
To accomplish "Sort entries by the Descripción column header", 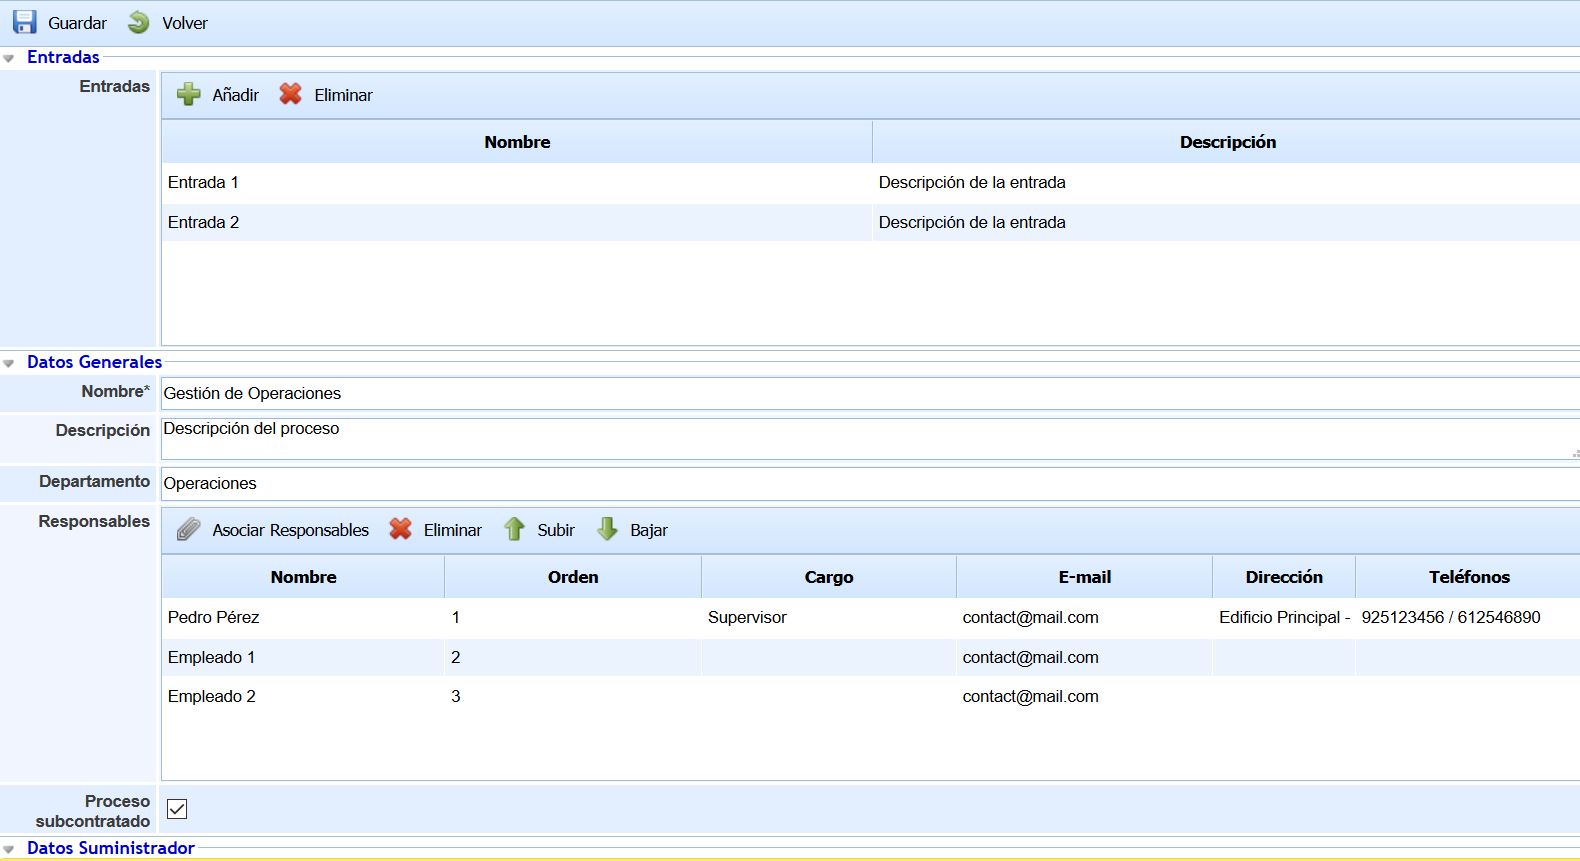I will (x=1227, y=142).
